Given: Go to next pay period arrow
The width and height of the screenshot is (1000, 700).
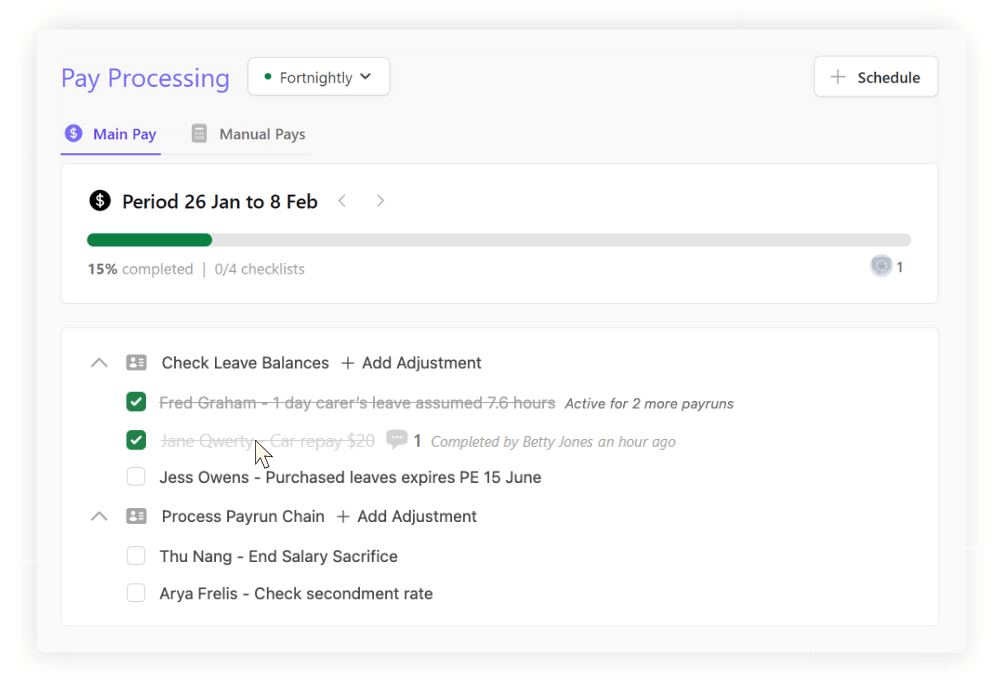Looking at the screenshot, I should click(380, 201).
